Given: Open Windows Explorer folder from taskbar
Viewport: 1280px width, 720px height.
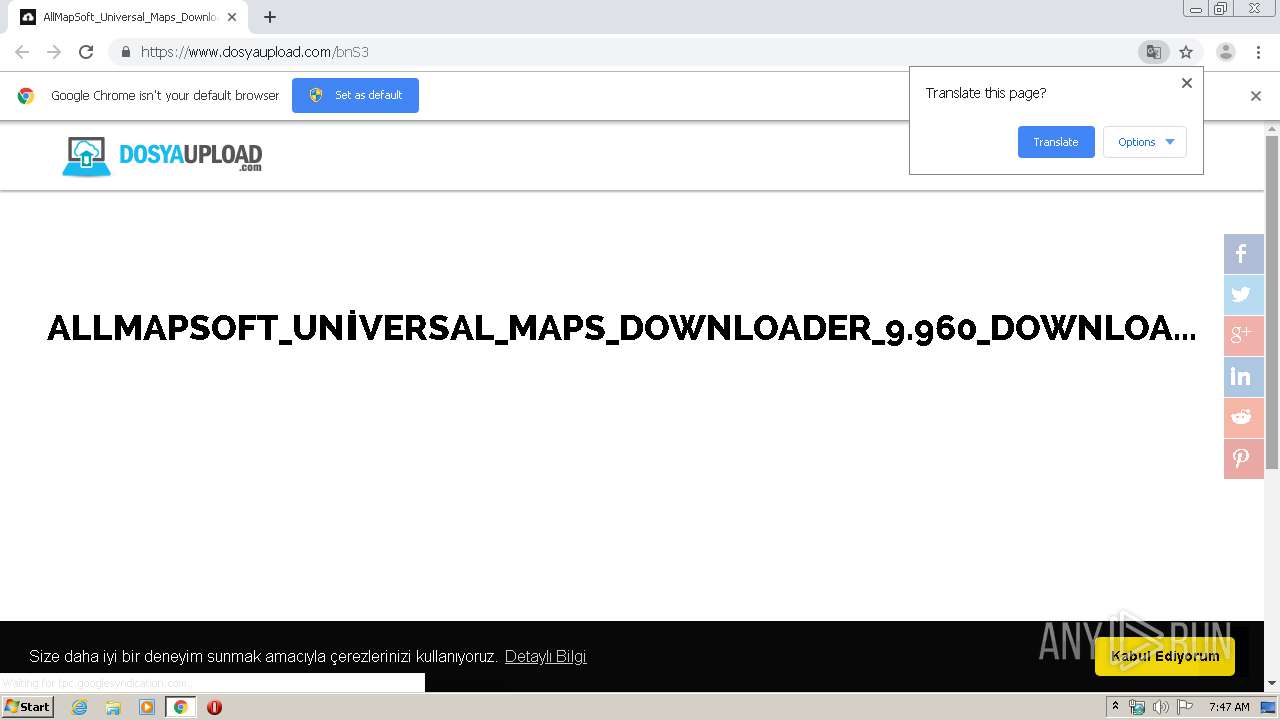Looking at the screenshot, I should coord(113,707).
